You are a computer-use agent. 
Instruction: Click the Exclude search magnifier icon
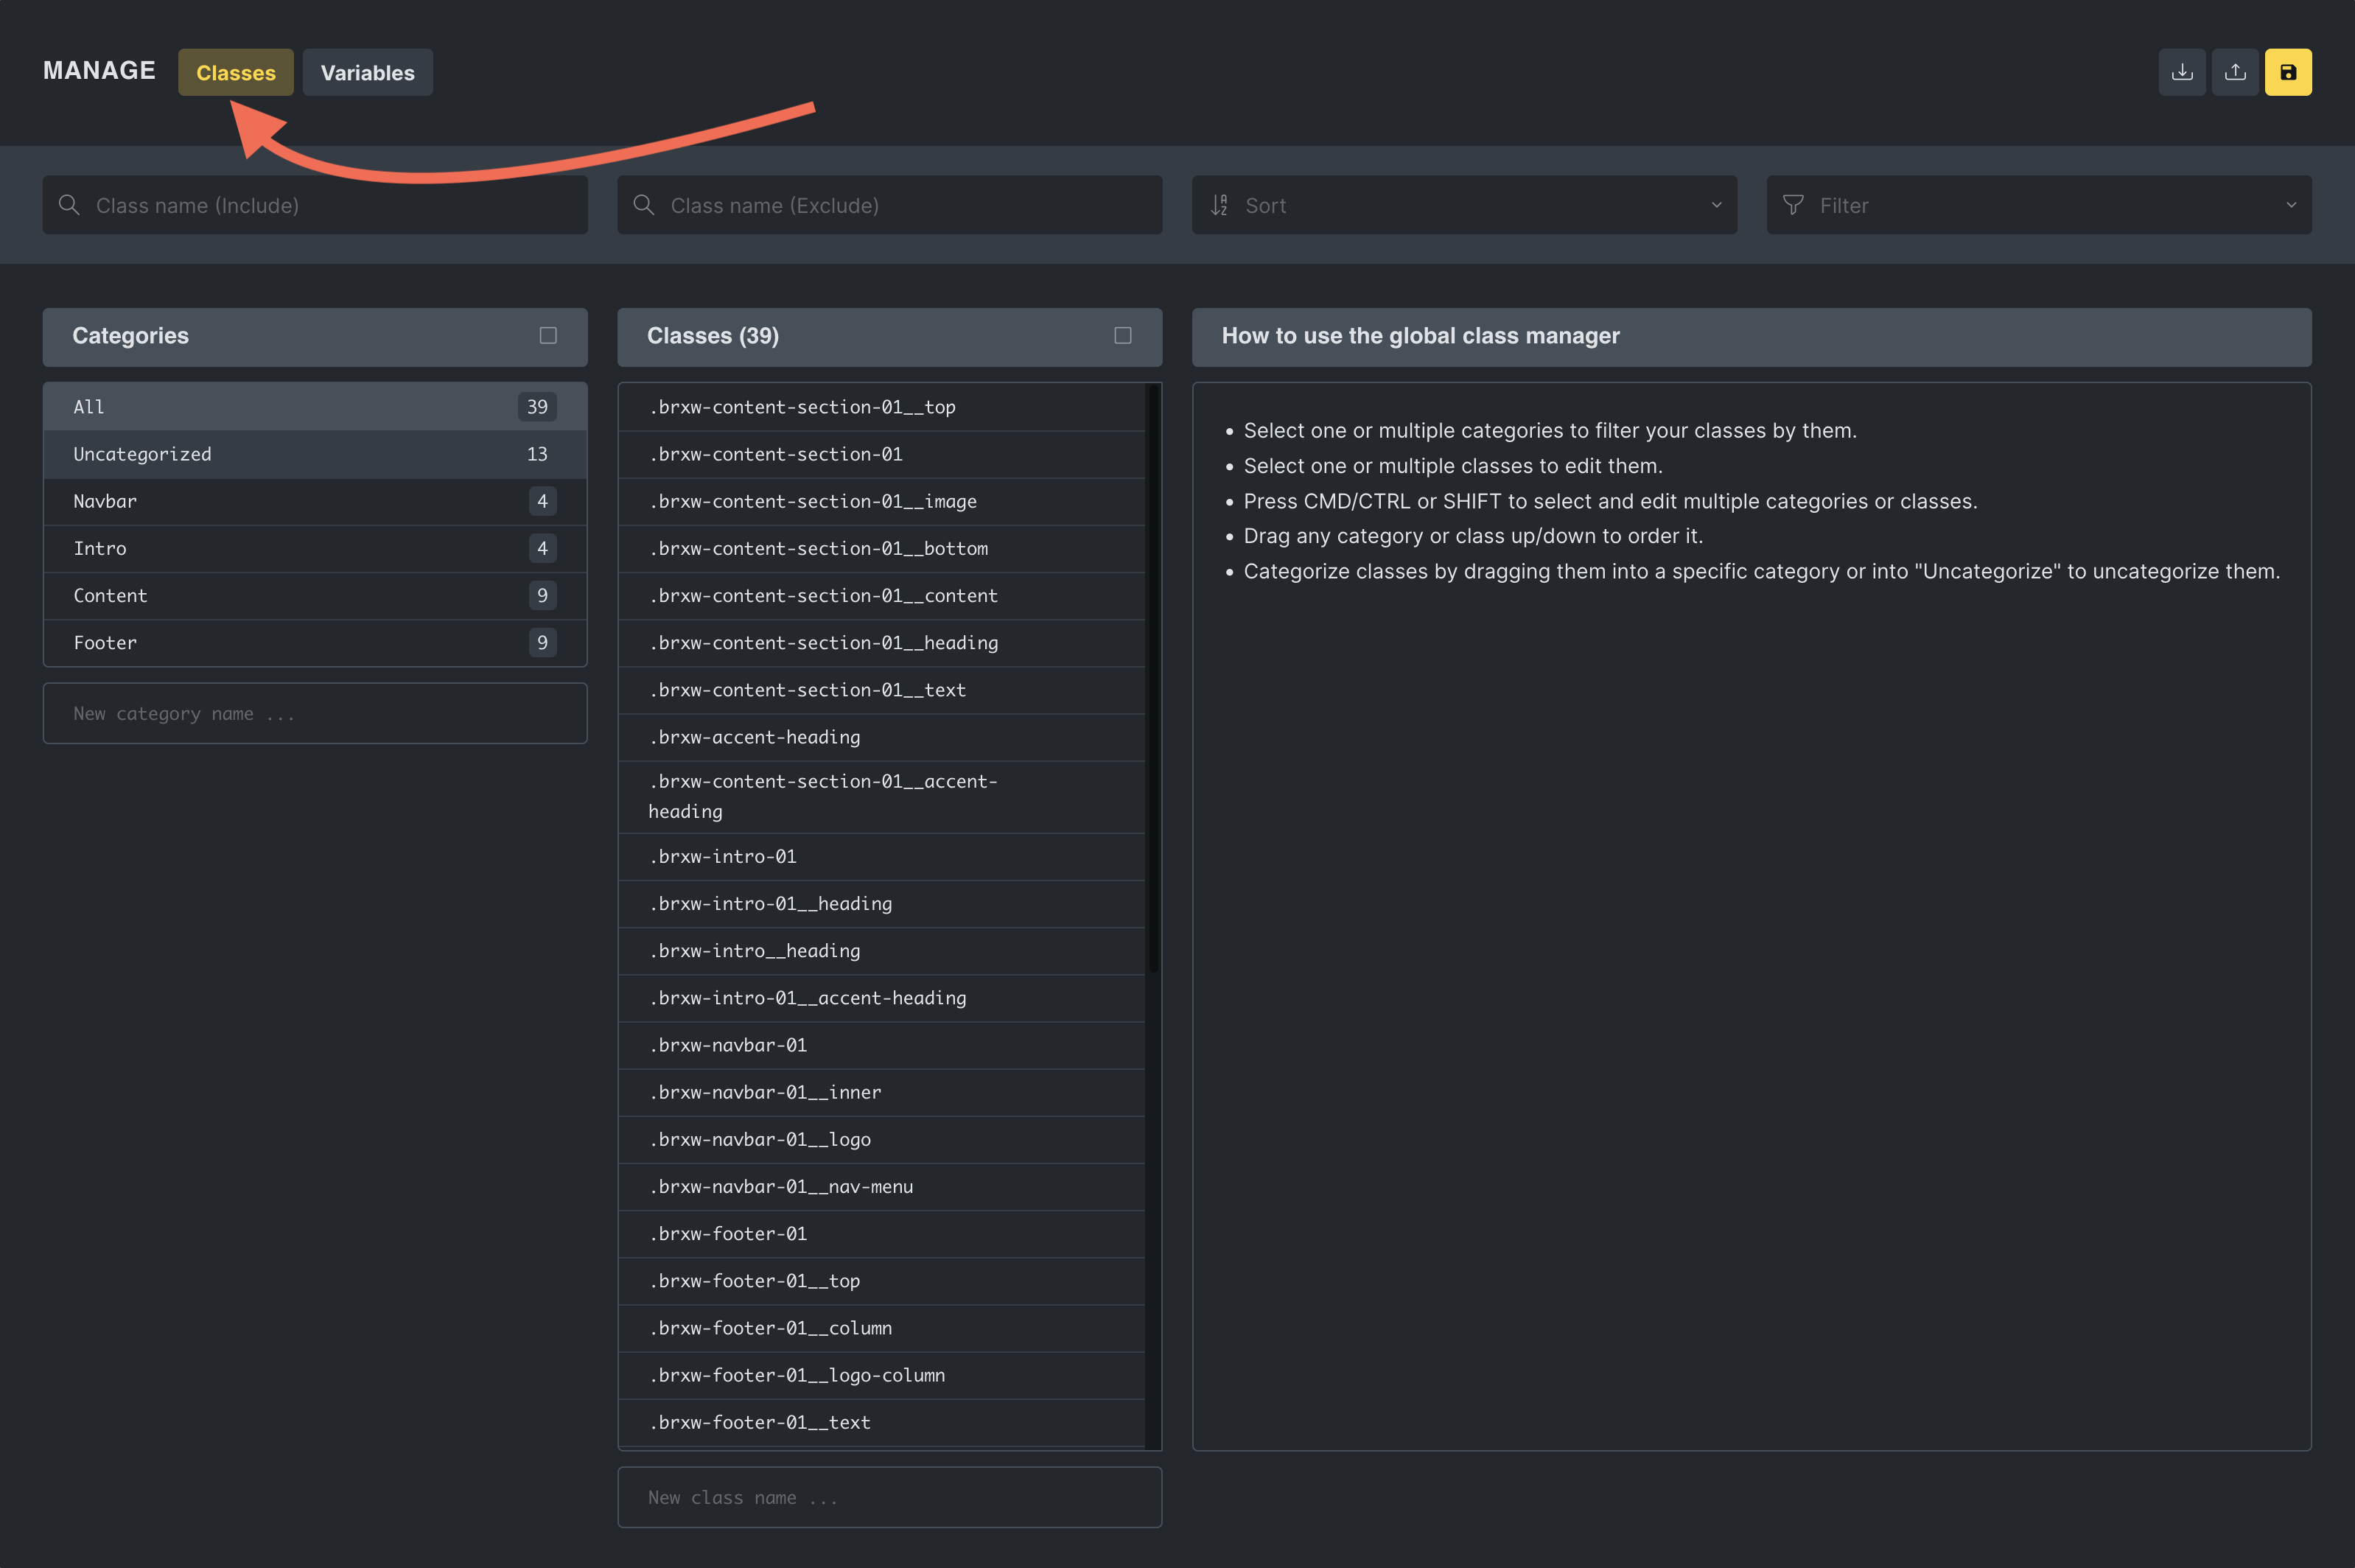pyautogui.click(x=644, y=205)
